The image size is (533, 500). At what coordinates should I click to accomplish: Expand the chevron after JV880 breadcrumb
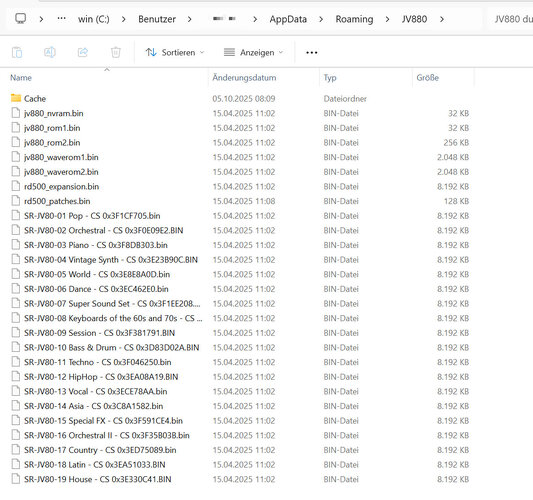(x=442, y=19)
